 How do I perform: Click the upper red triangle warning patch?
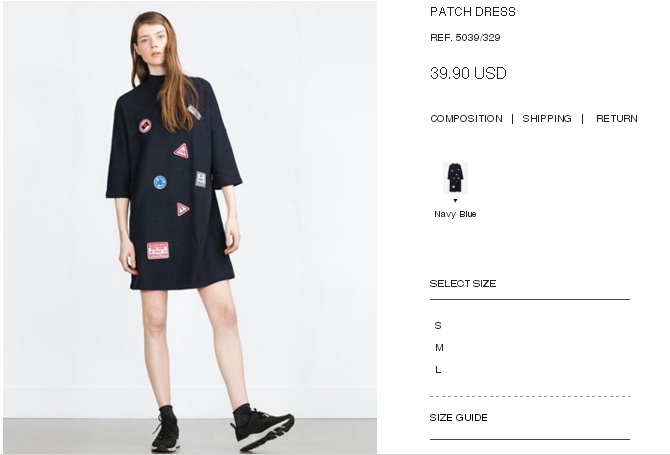pos(182,150)
